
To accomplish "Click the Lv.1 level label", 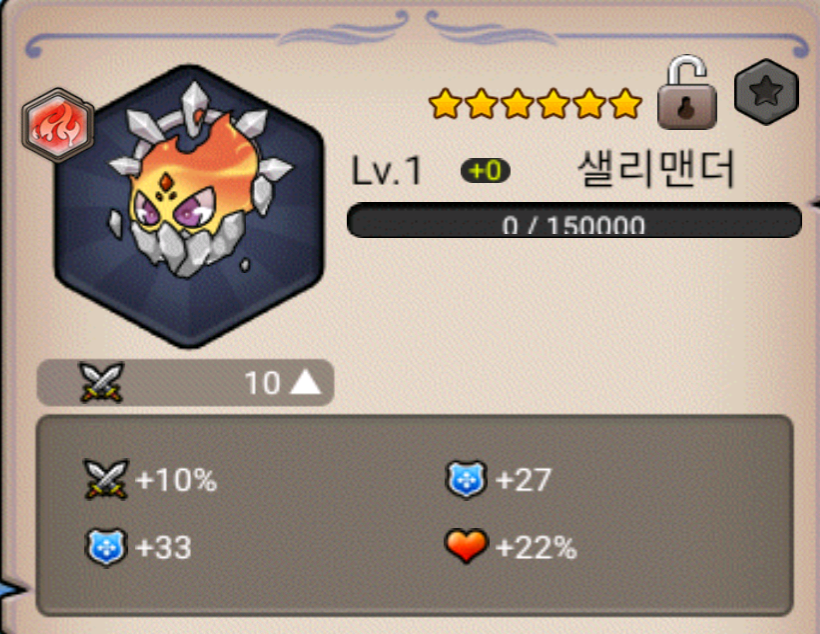I will [x=386, y=171].
